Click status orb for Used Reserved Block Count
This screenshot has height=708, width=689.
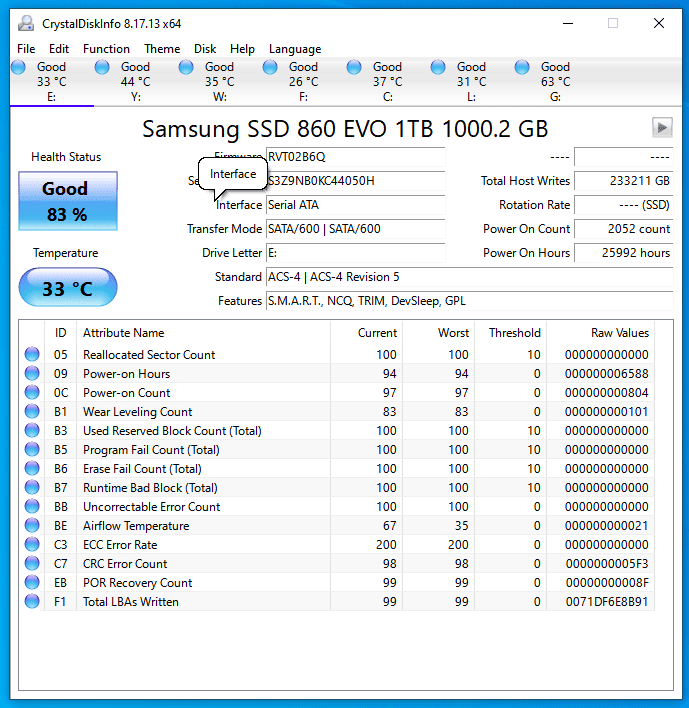[x=32, y=430]
